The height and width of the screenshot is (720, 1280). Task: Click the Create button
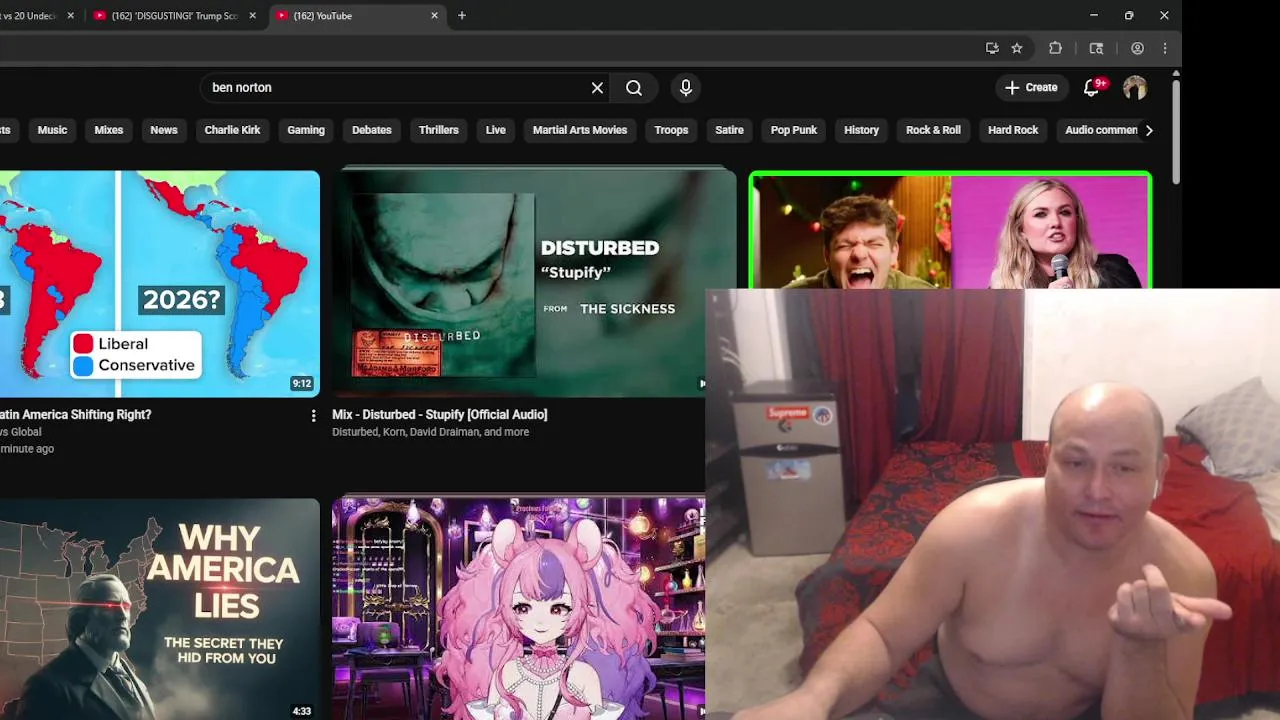1031,88
